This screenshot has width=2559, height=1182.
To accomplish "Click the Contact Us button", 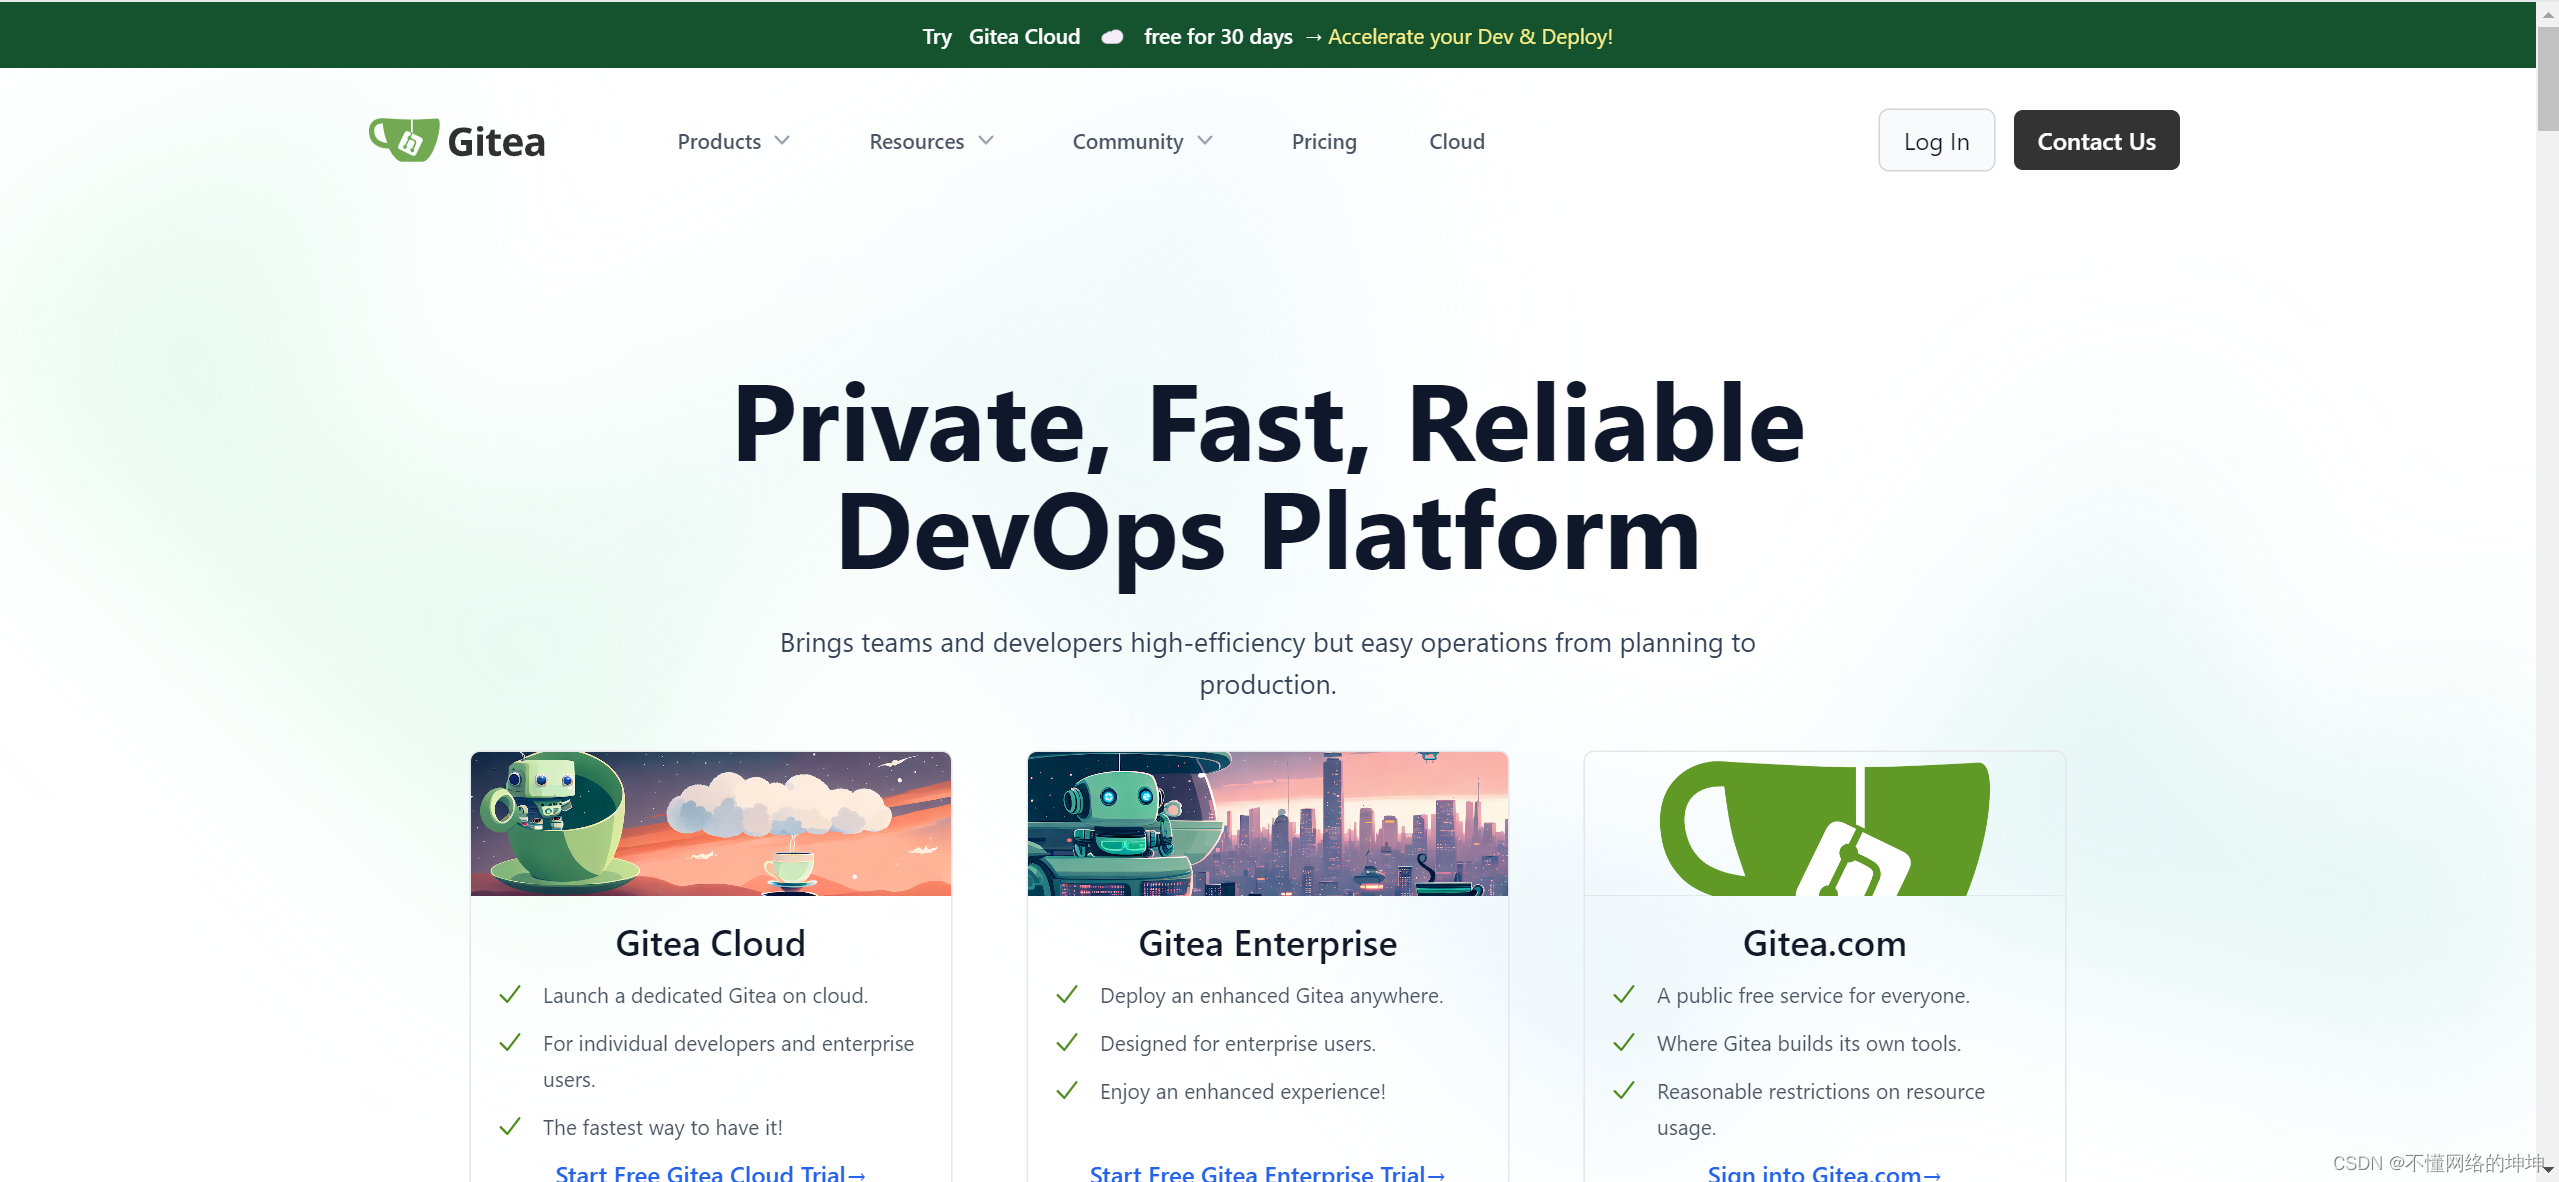I will point(2095,141).
